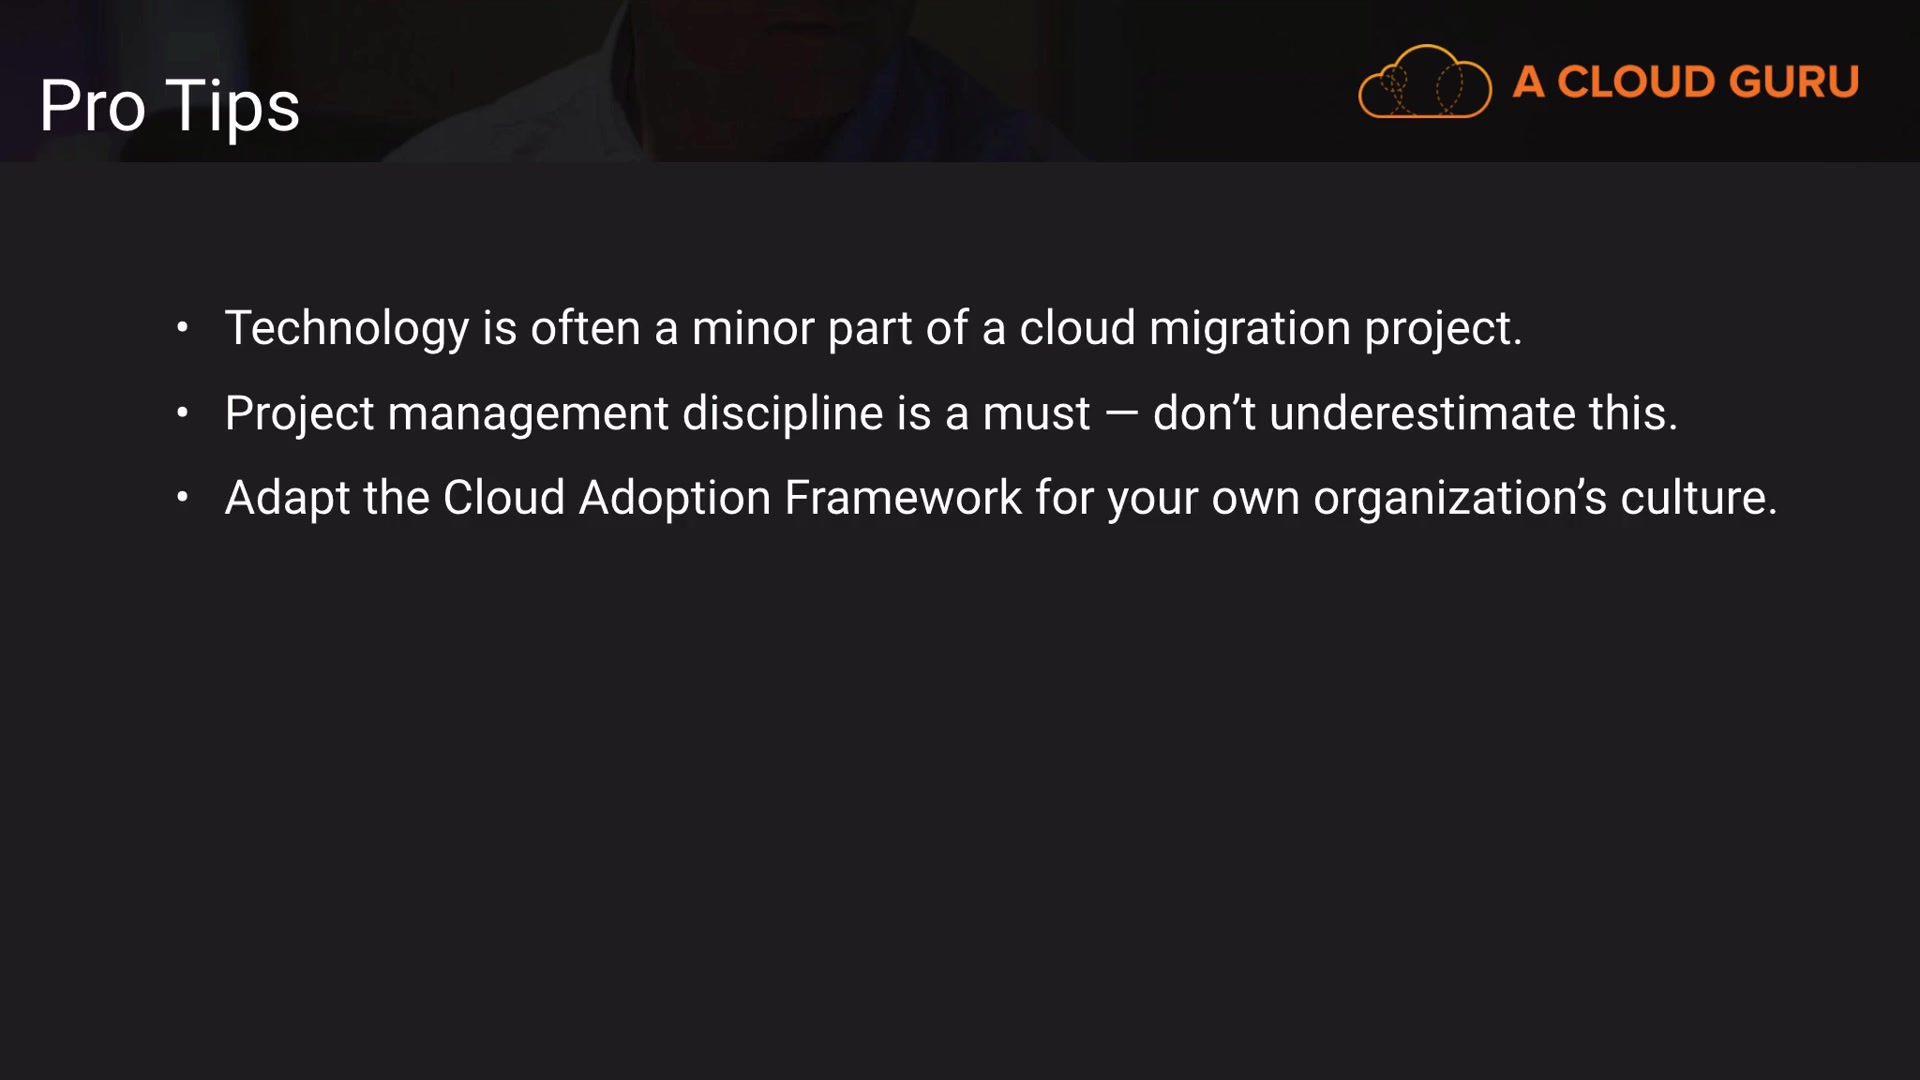The width and height of the screenshot is (1920, 1080).
Task: Click the word "organization's" in the third bullet
Action: 1459,497
